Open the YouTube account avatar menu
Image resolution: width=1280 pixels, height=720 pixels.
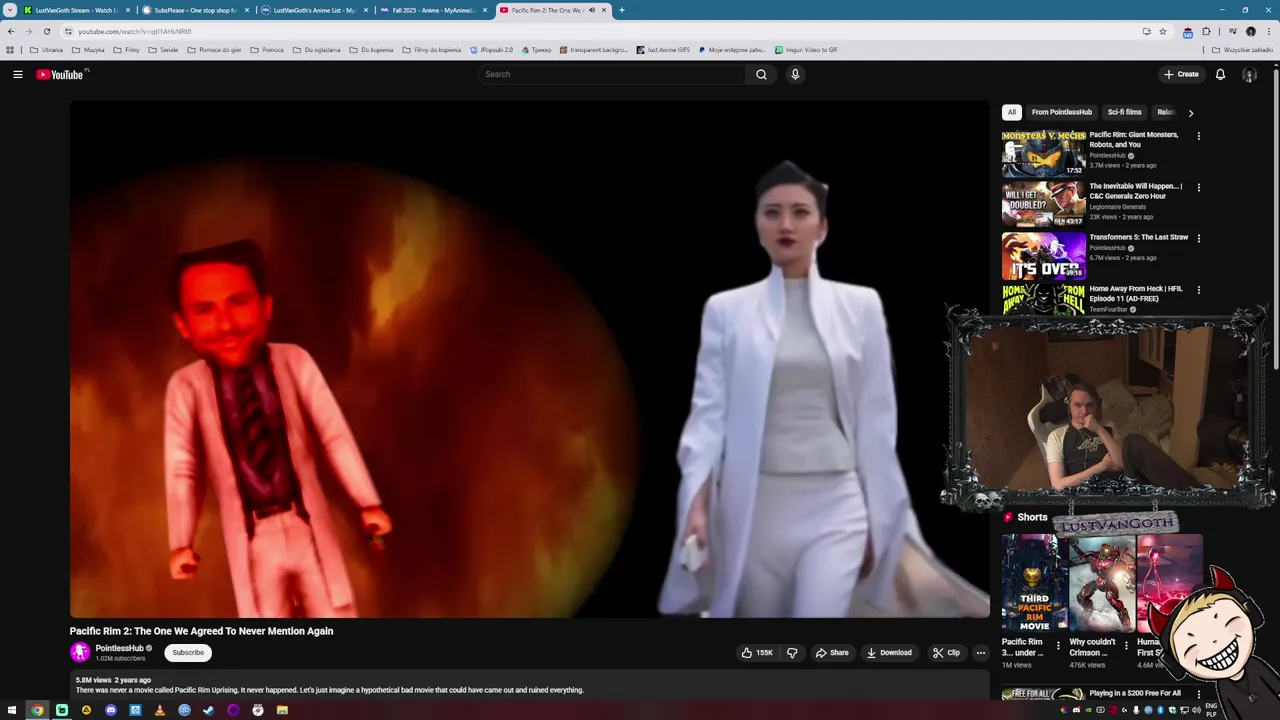pos(1249,74)
